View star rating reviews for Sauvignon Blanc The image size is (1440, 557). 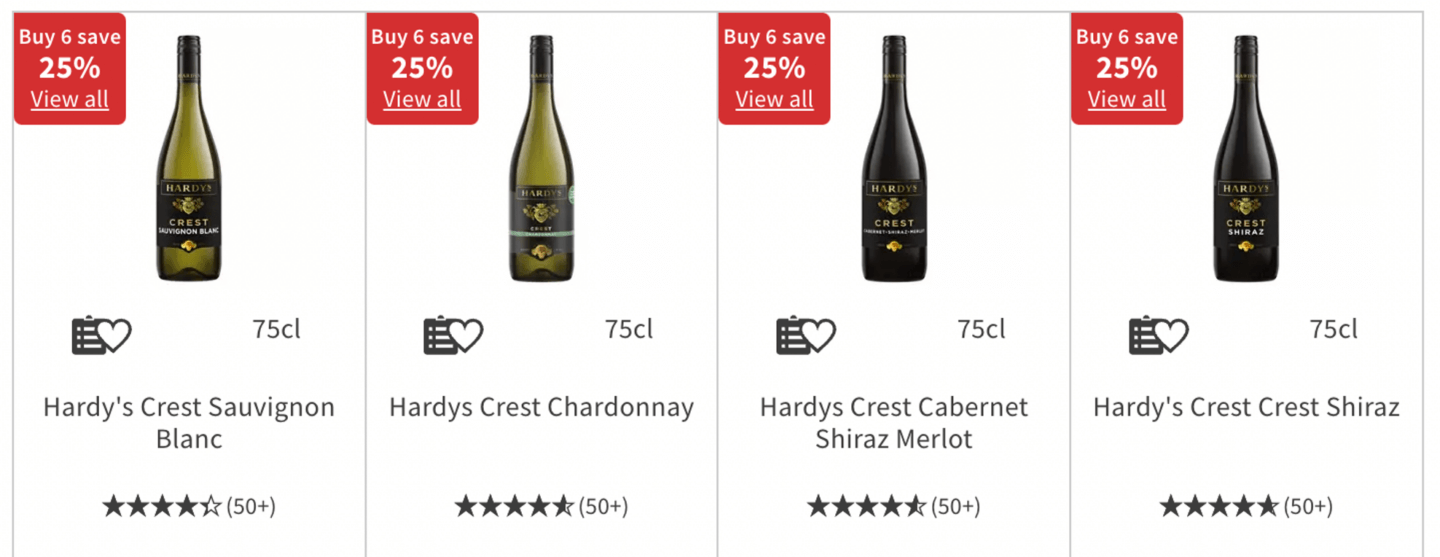[188, 506]
